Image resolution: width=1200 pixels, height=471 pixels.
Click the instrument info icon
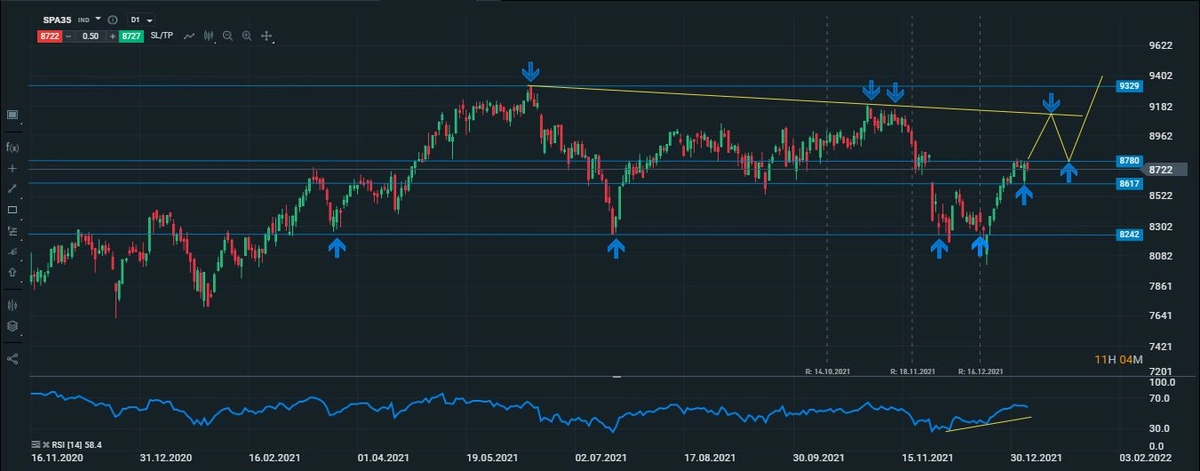(x=111, y=19)
